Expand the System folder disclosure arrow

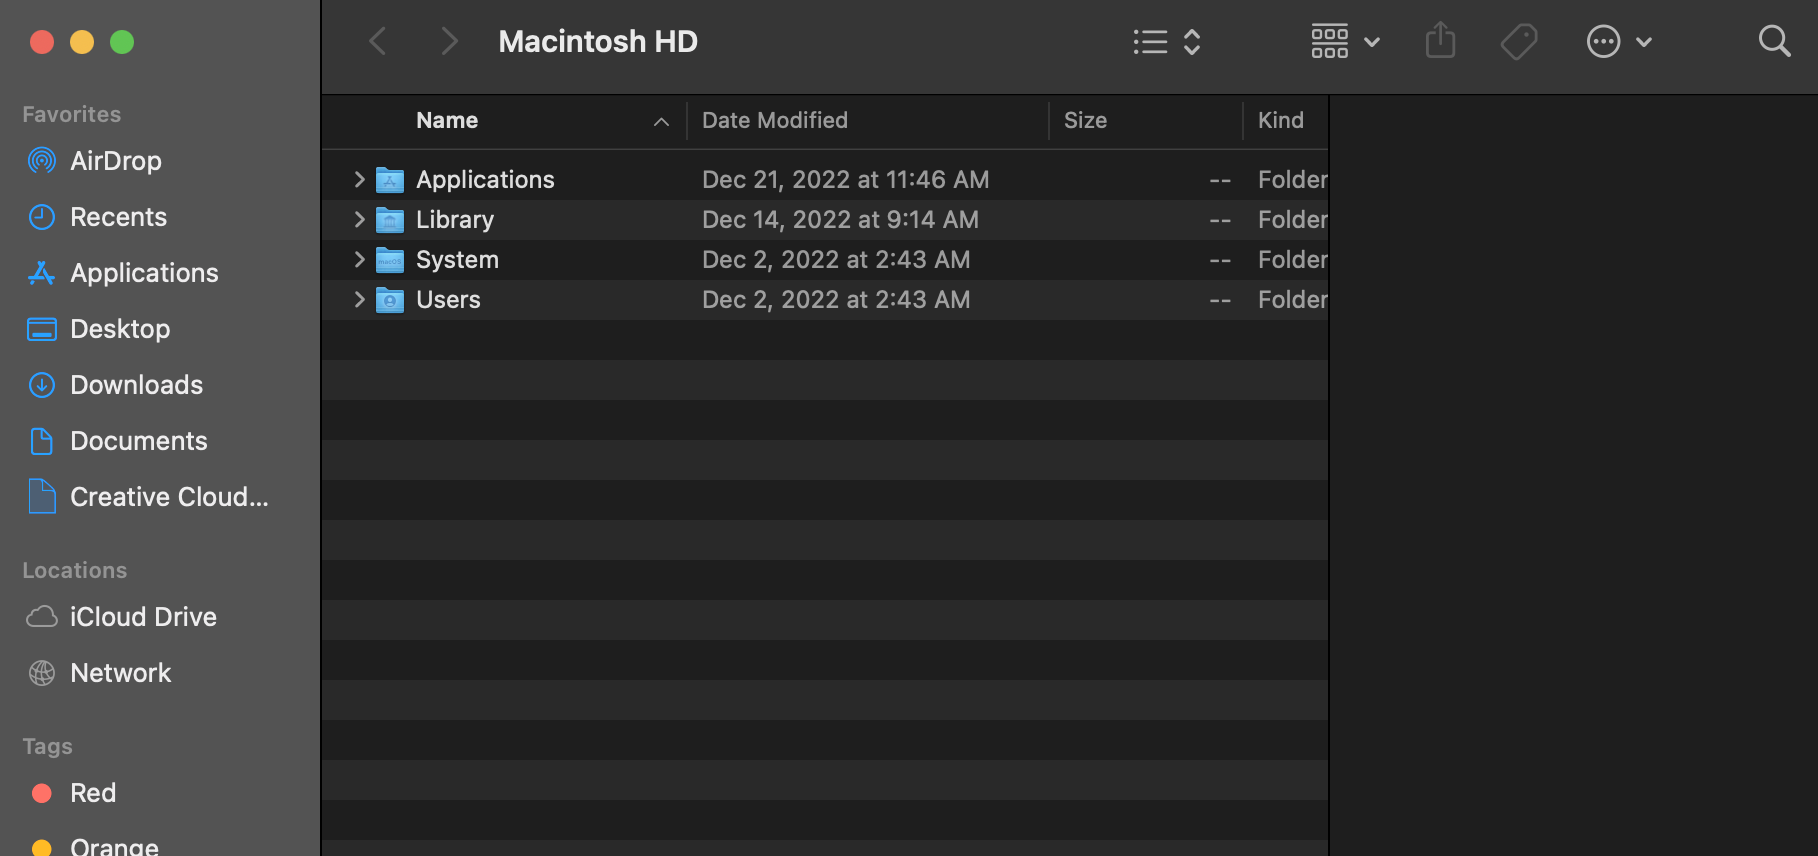(x=359, y=259)
